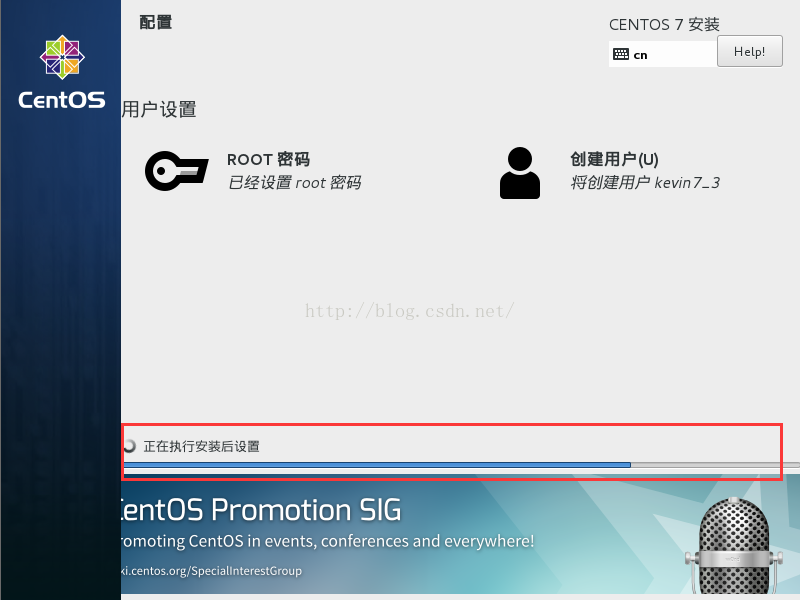Screen dimensions: 800x600
Task: Click the 正在执行安装后设置 status message
Action: point(202,446)
